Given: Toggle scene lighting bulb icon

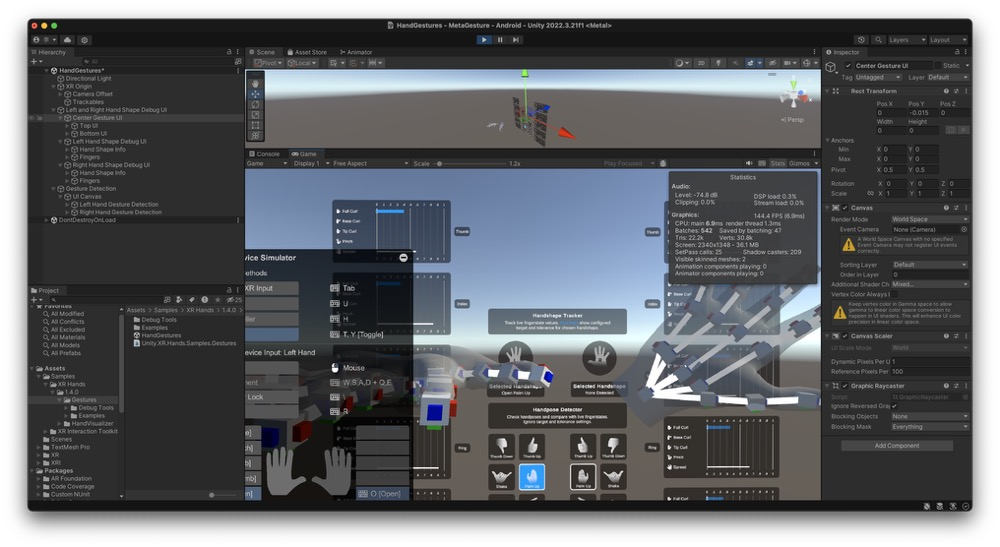Looking at the screenshot, I should [x=719, y=63].
